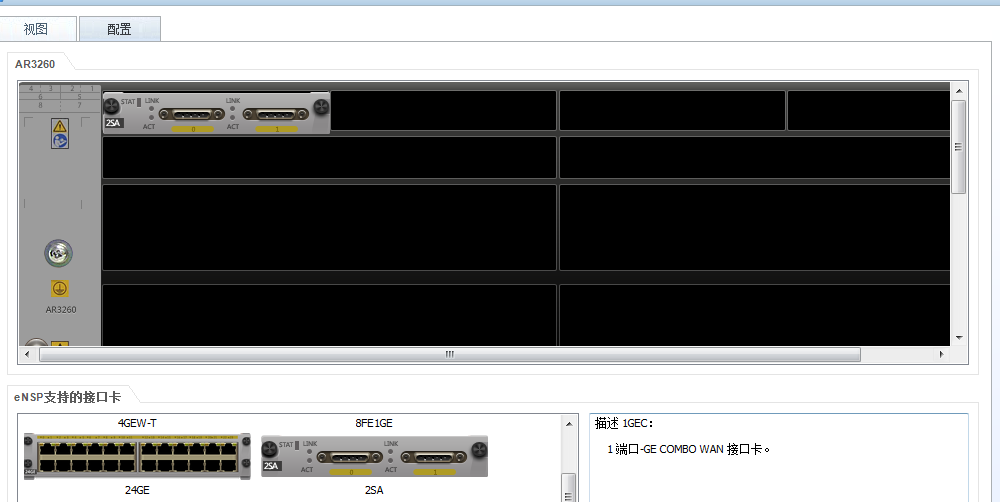Click slot numbering diagram on chassis
Screen dimensions: 1000x502
pyautogui.click(x=60, y=98)
